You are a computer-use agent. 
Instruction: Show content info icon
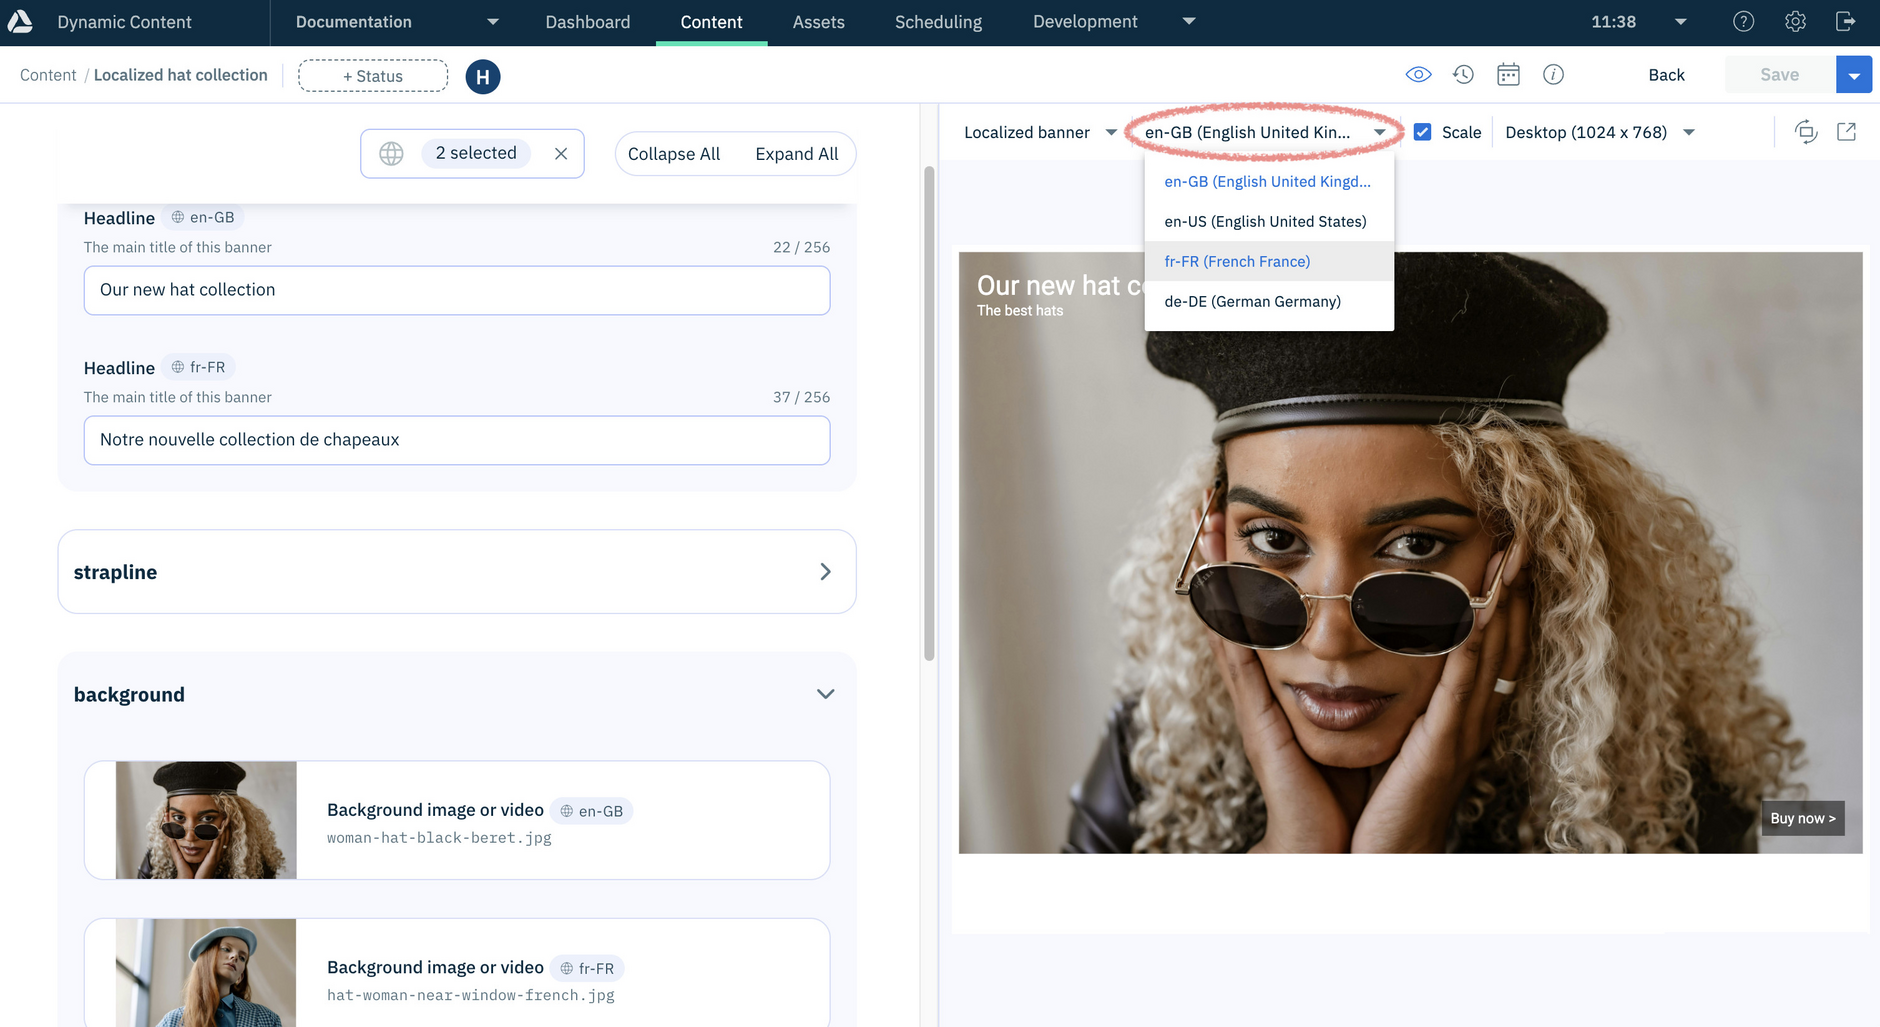coord(1553,74)
